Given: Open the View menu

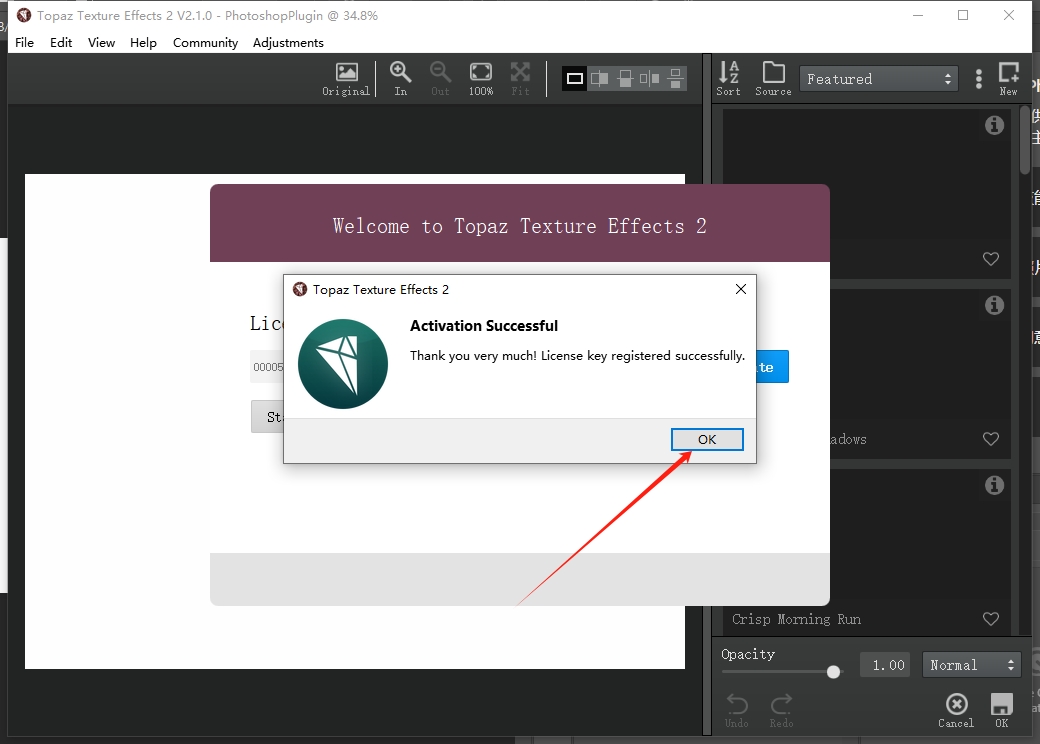Looking at the screenshot, I should [101, 42].
